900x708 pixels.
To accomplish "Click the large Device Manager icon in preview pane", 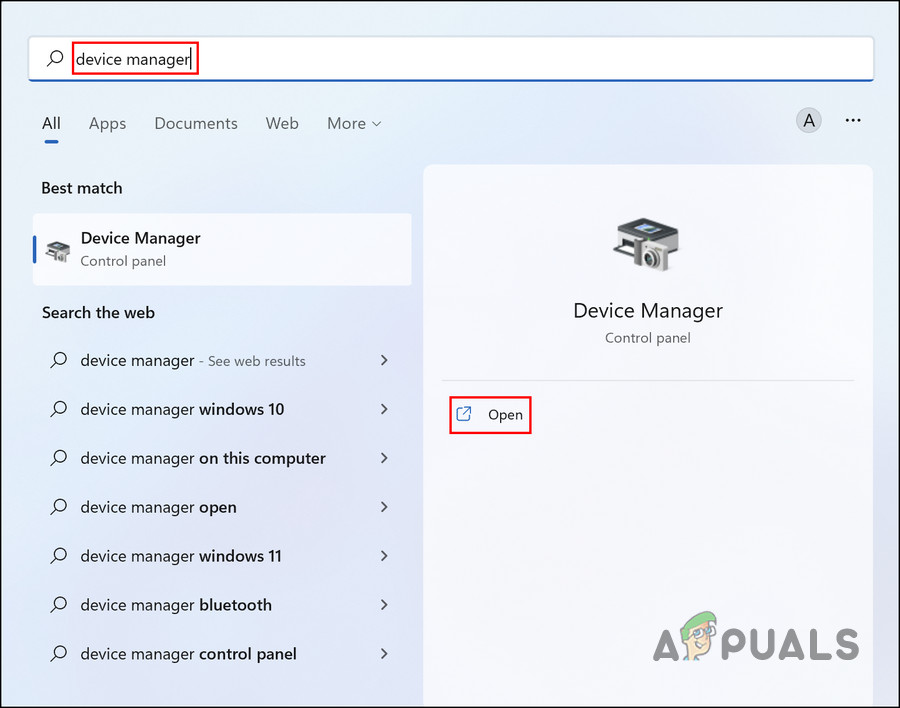I will coord(647,244).
